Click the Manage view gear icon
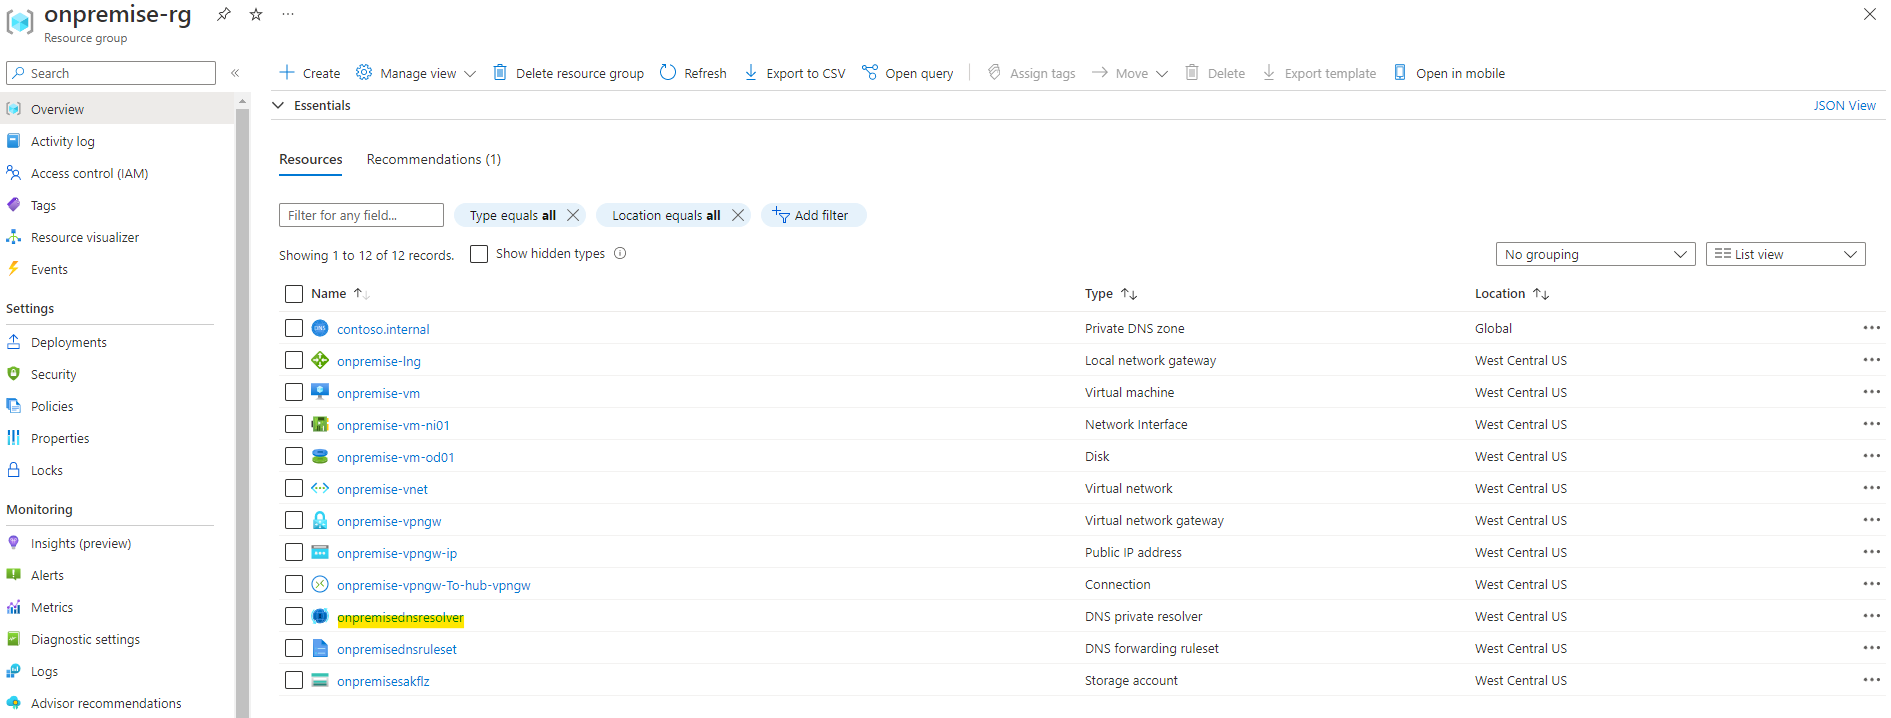This screenshot has width=1891, height=718. click(x=364, y=72)
